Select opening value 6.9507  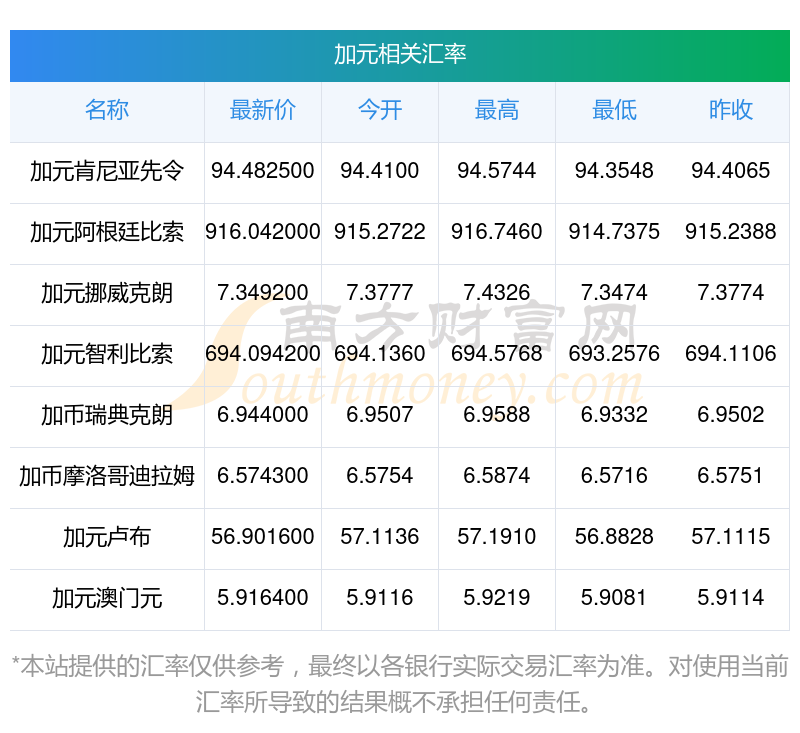pyautogui.click(x=380, y=415)
